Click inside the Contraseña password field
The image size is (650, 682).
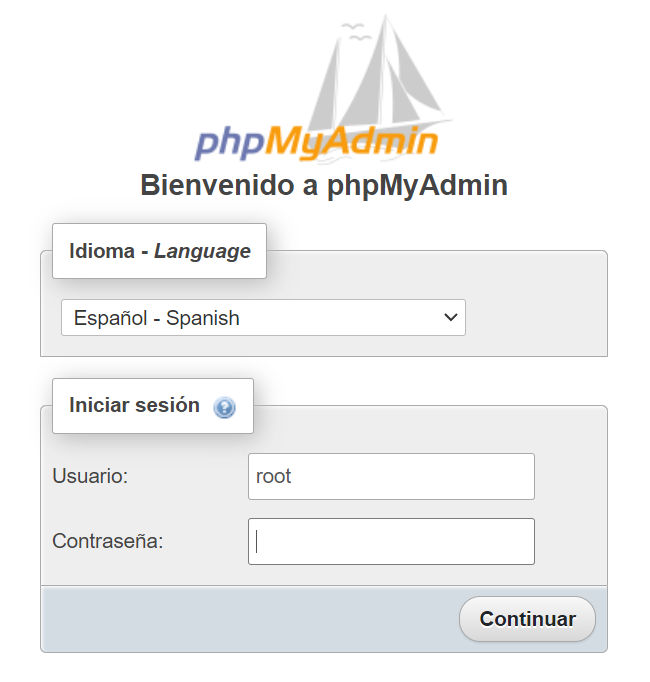(x=391, y=541)
